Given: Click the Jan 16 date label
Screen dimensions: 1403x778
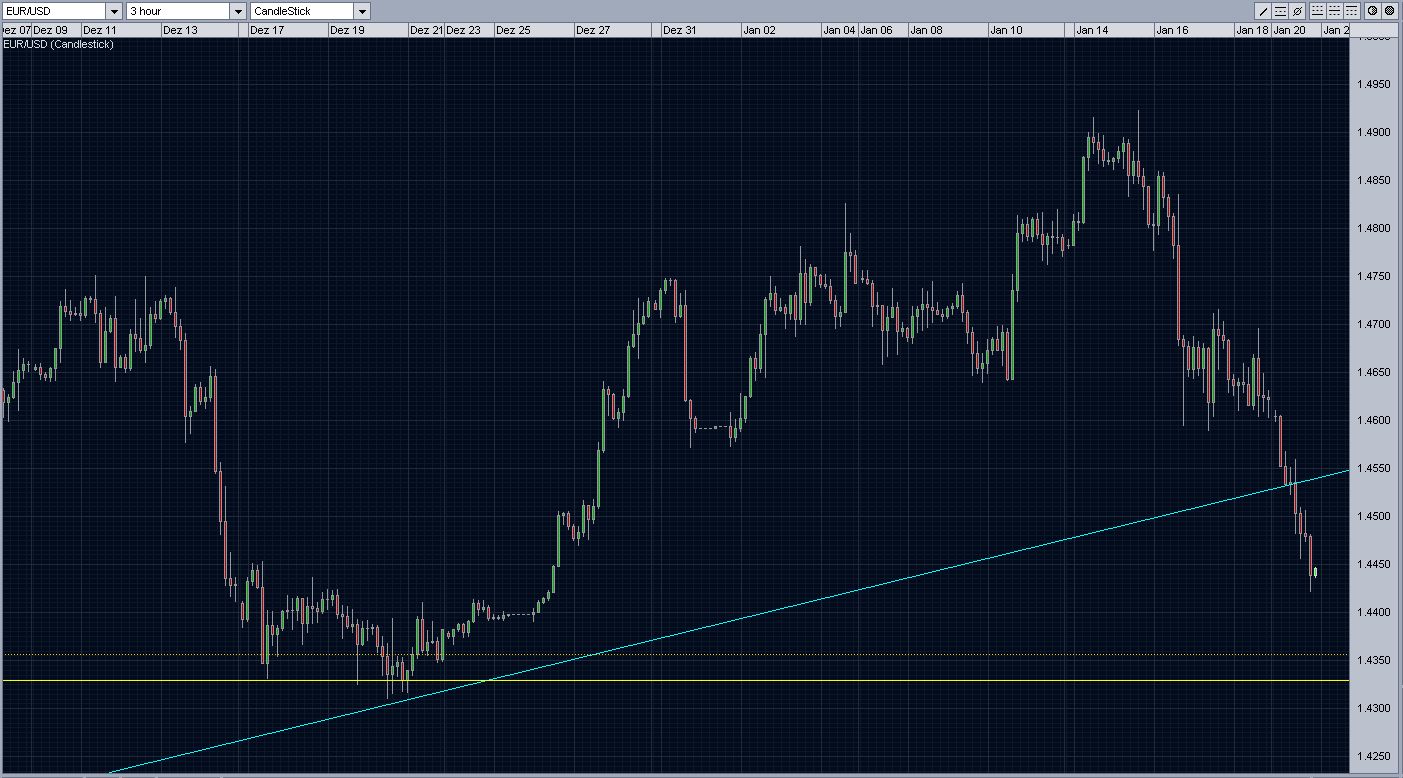Looking at the screenshot, I should tap(1172, 30).
